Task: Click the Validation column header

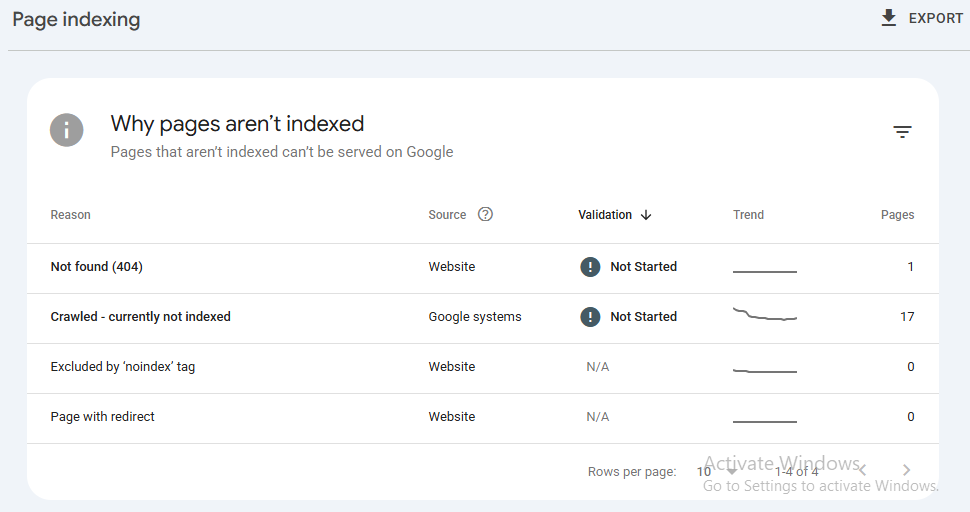Action: [605, 215]
